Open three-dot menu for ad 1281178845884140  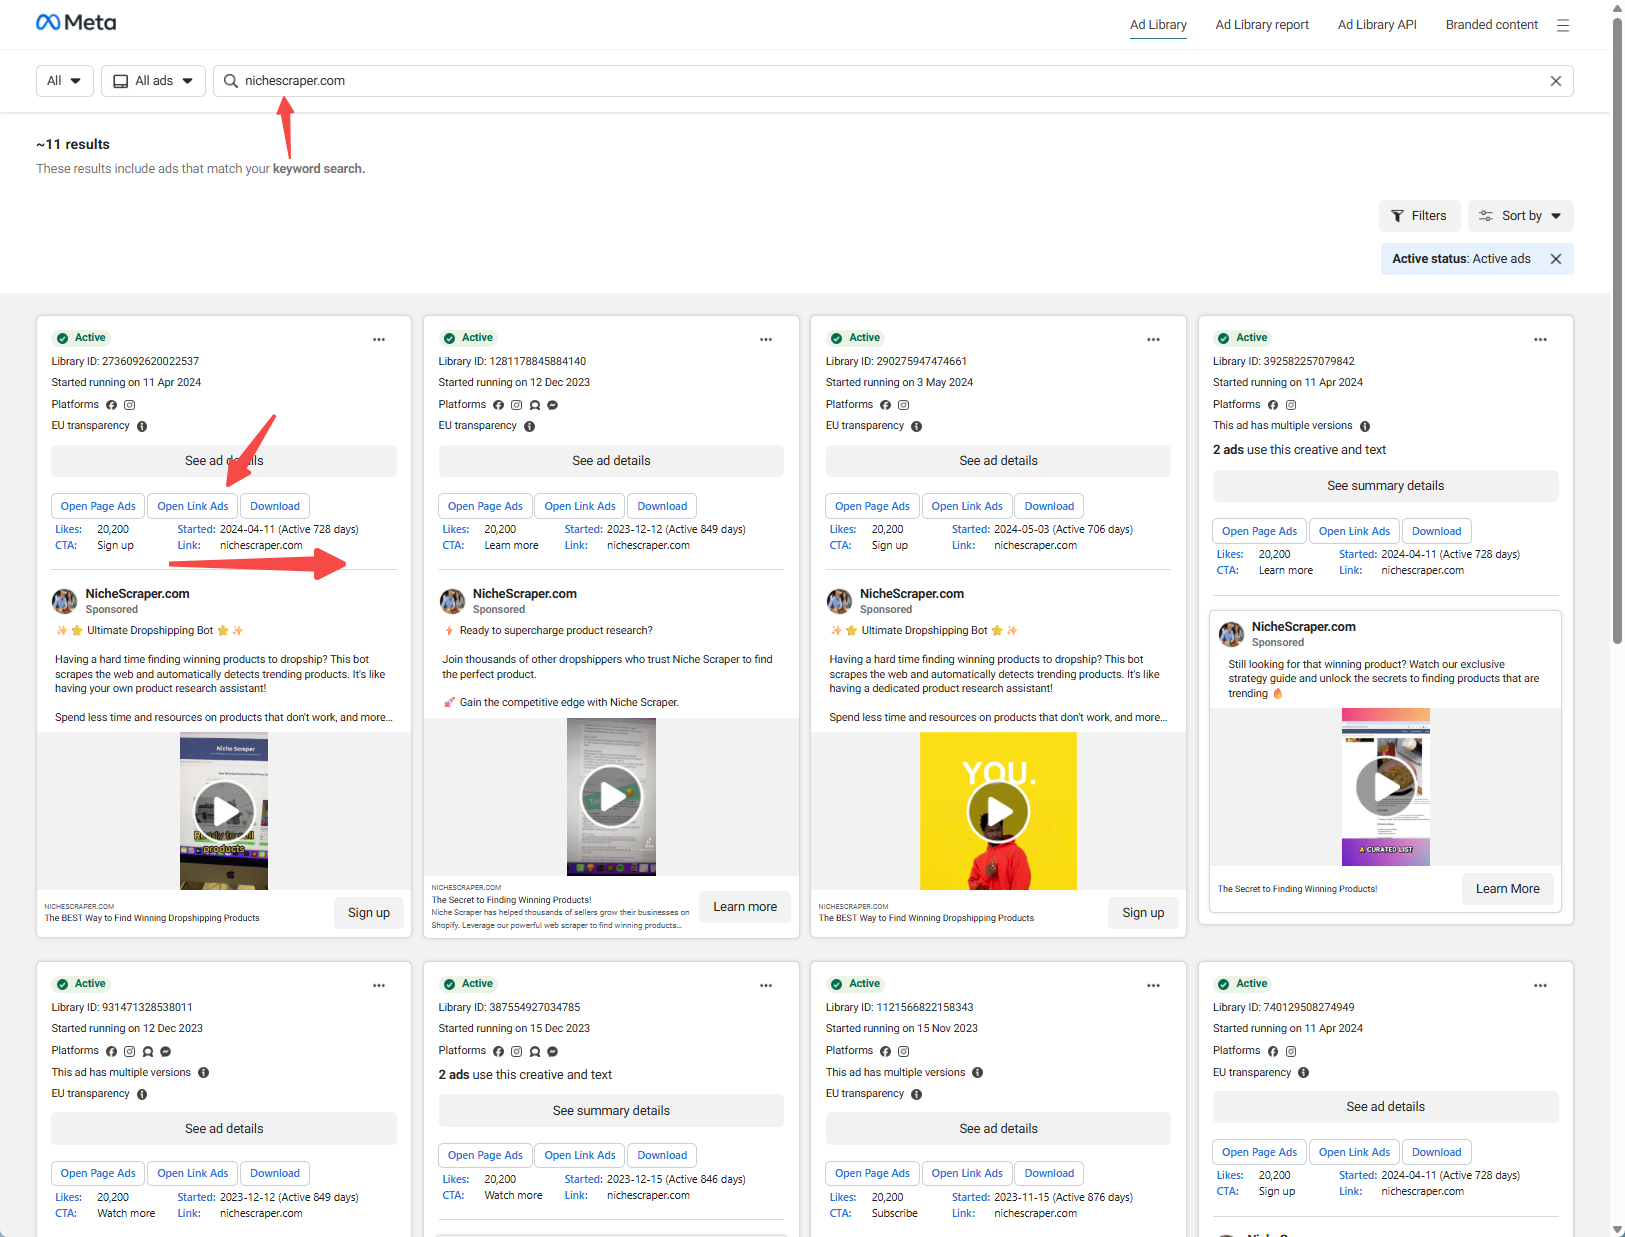pyautogui.click(x=766, y=340)
